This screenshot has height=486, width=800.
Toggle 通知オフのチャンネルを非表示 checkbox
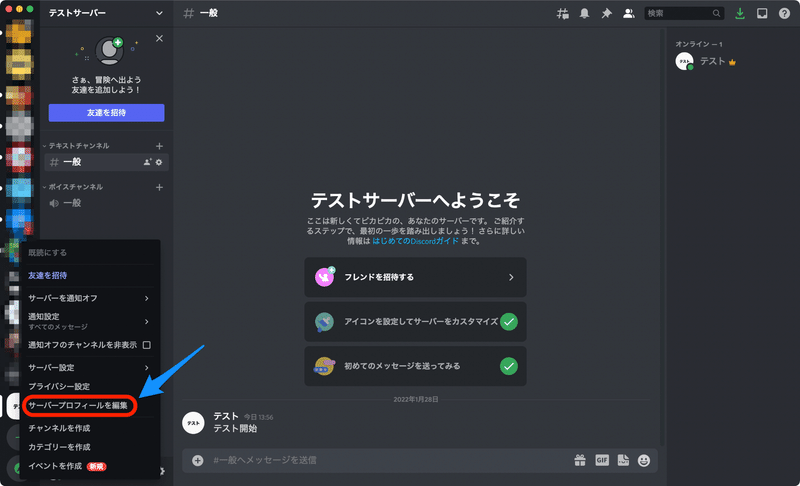click(146, 345)
